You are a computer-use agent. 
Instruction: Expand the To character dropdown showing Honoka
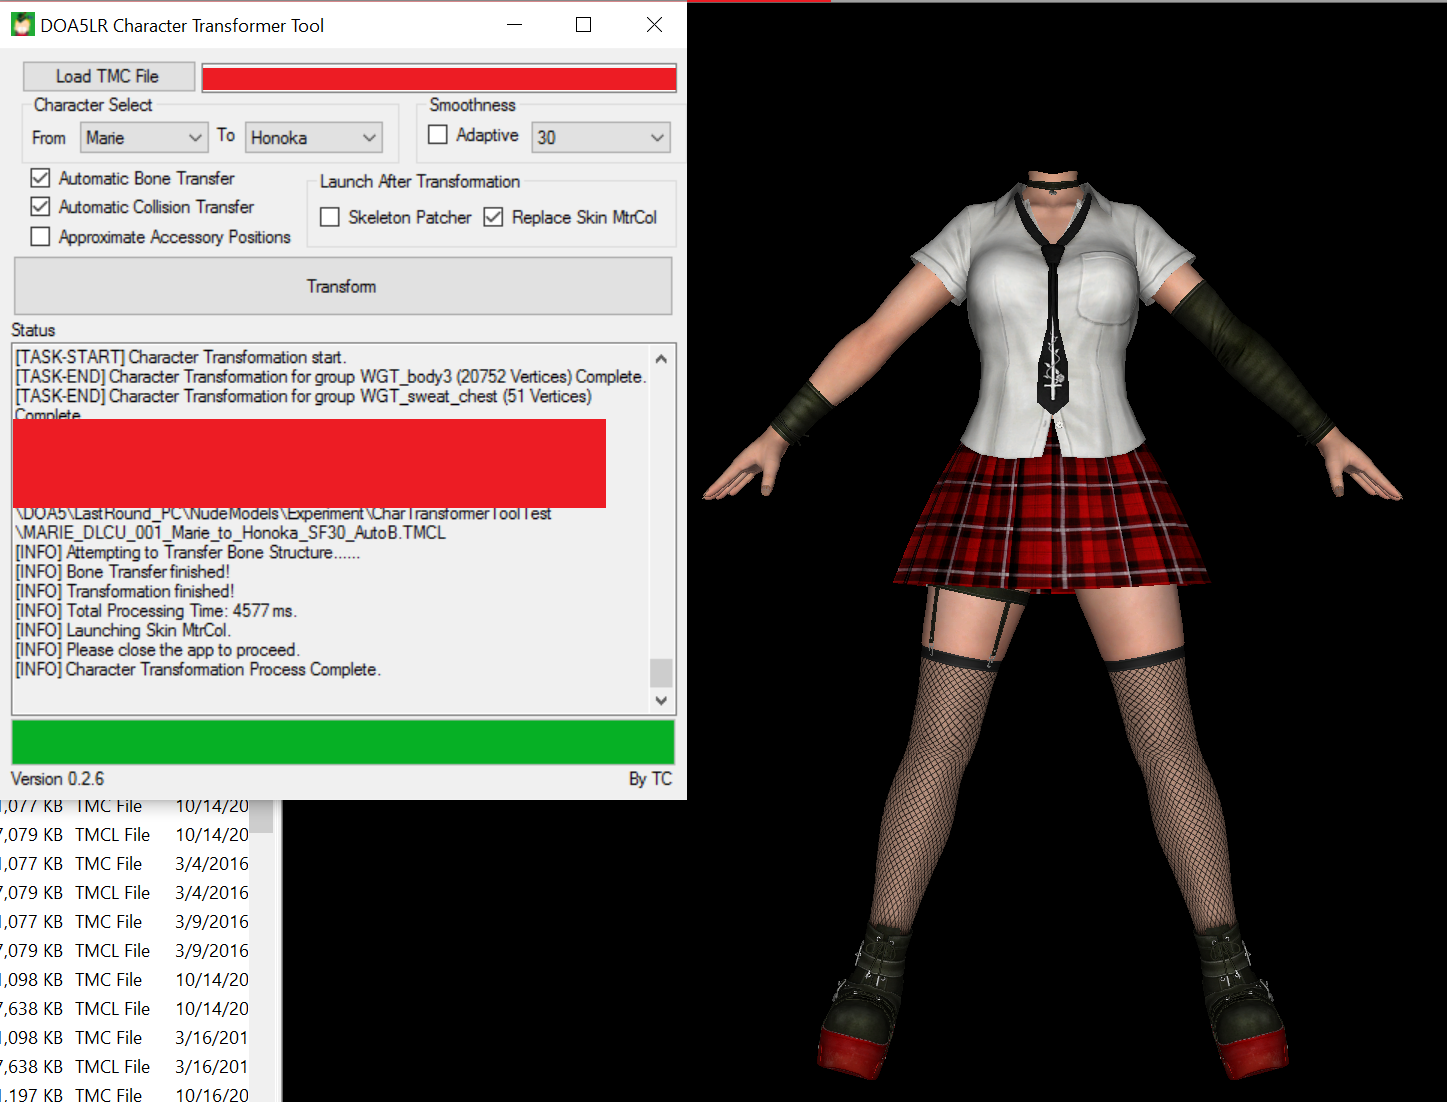point(314,138)
